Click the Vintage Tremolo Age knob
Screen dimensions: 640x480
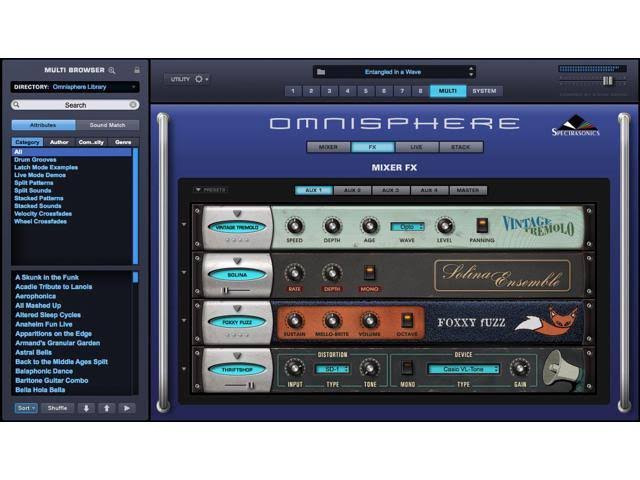[369, 226]
